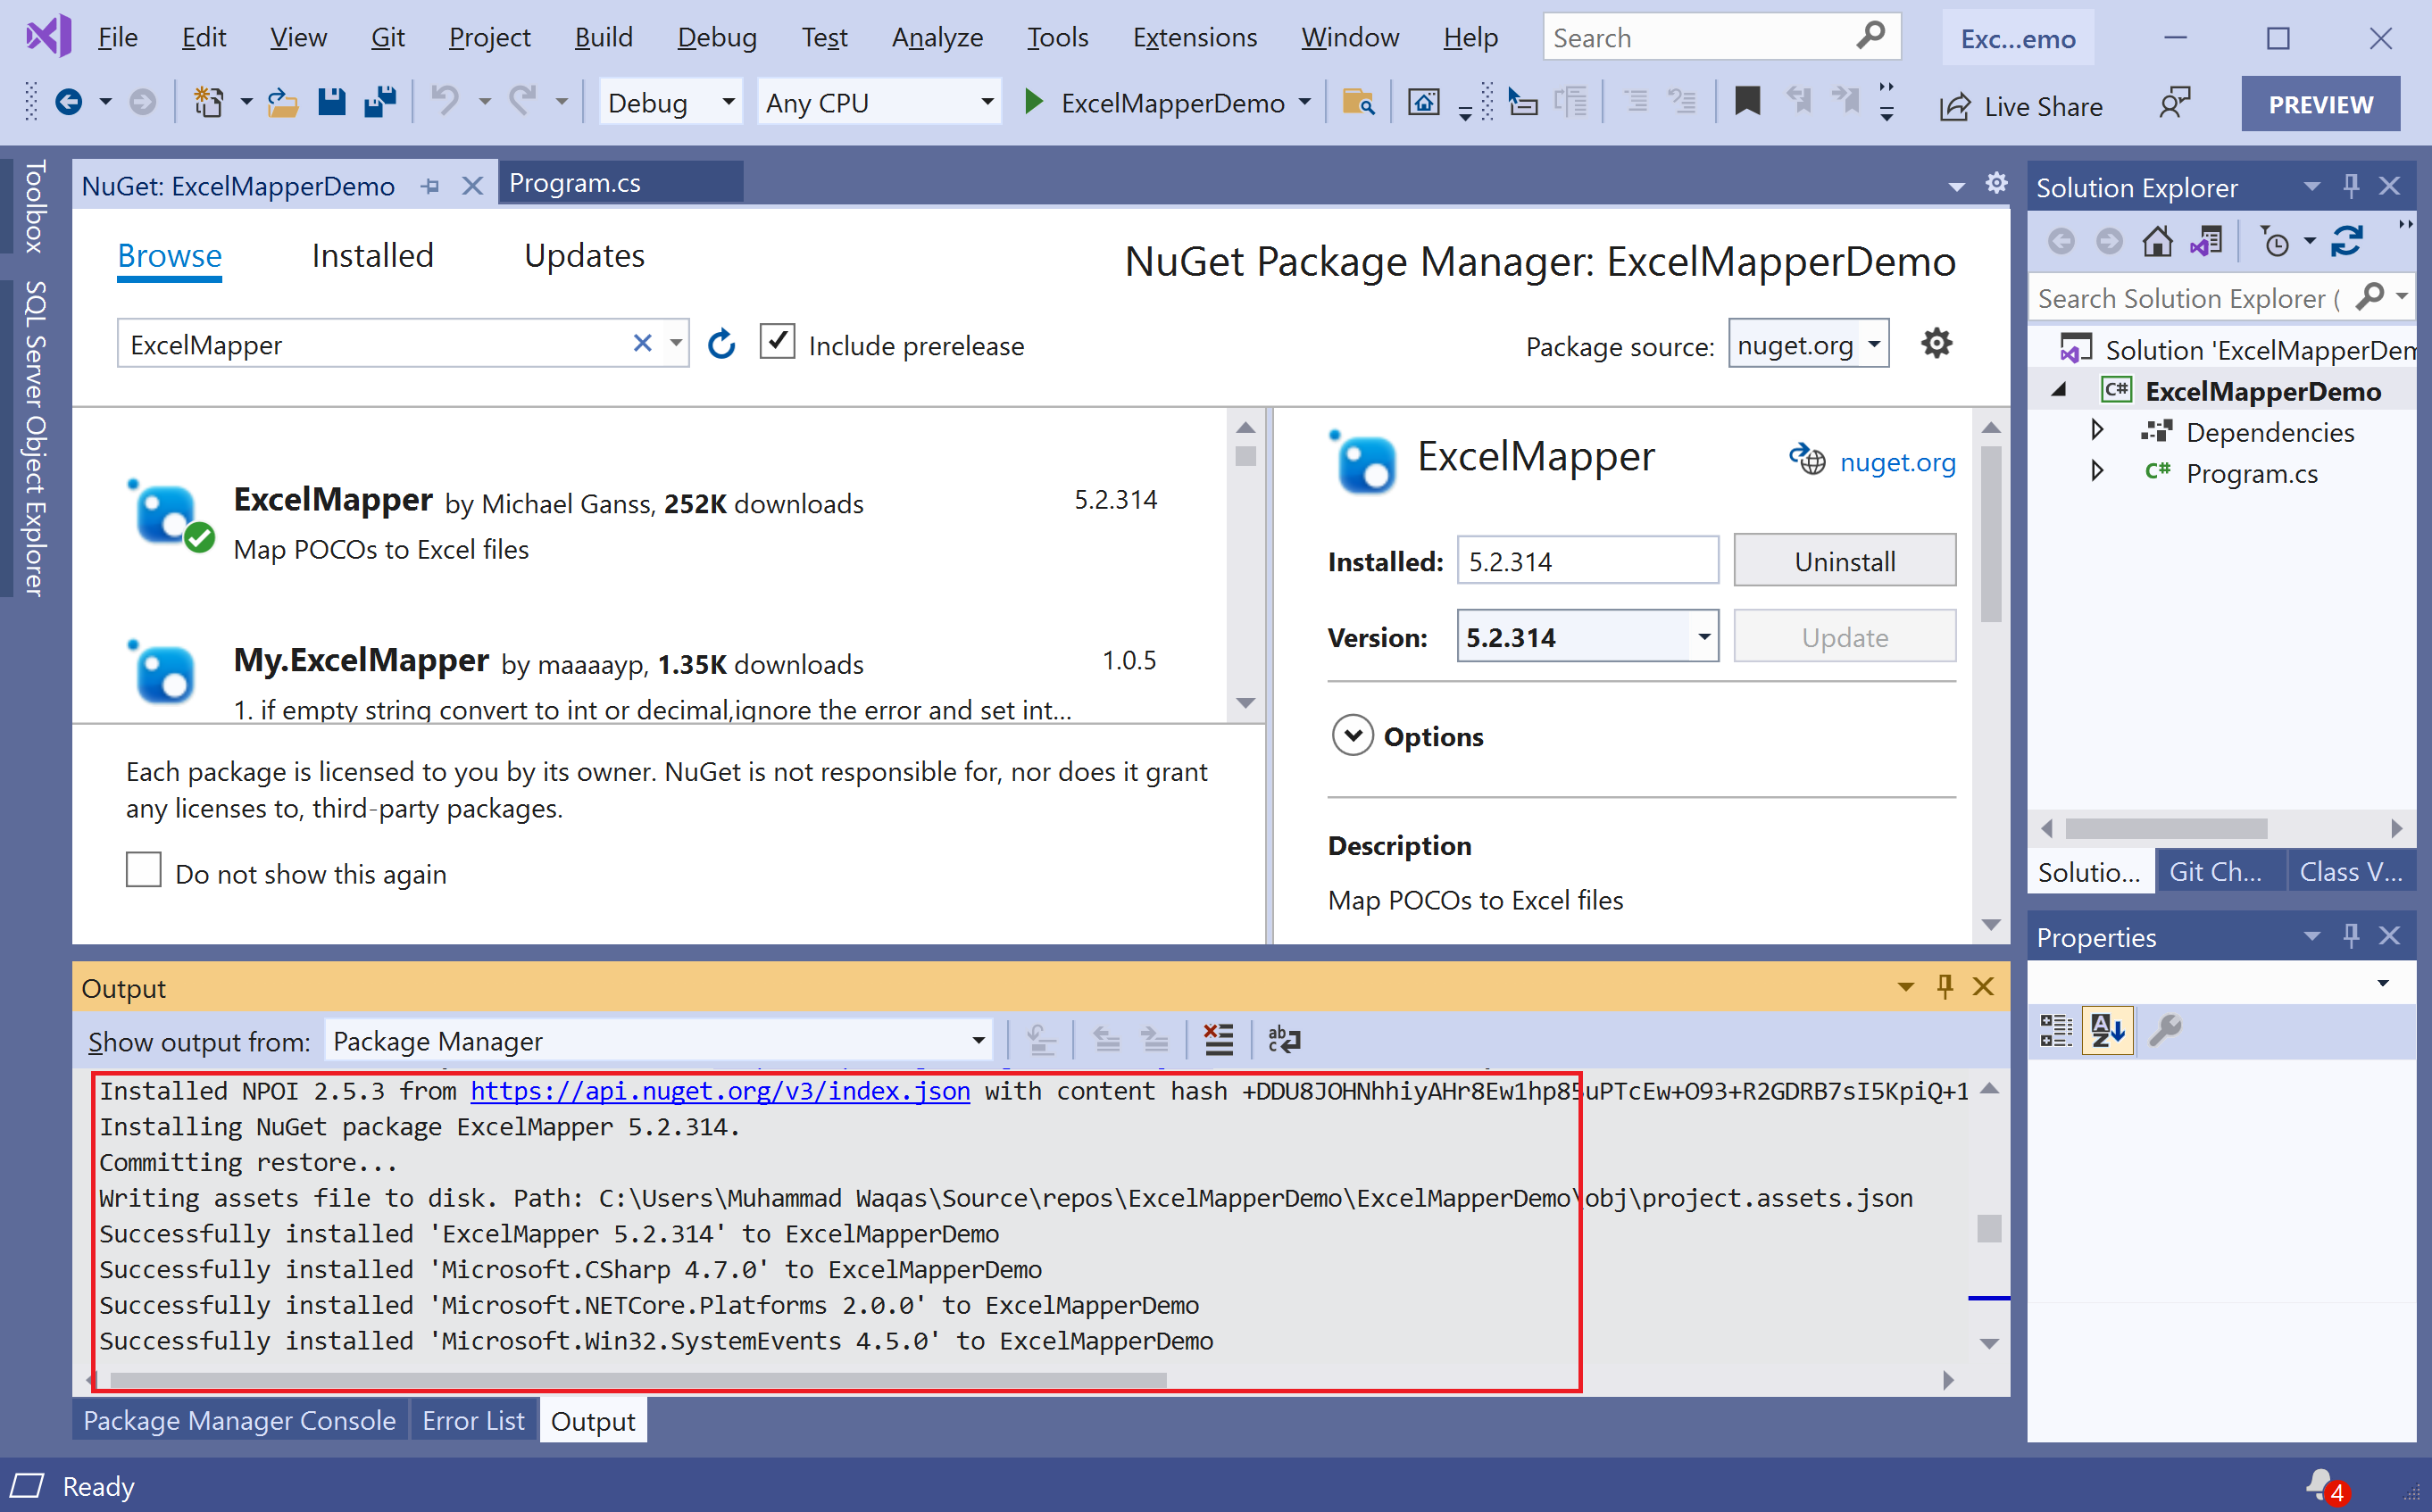Expand the Dependencies node in Solution Explorer
Image resolution: width=2432 pixels, height=1512 pixels.
point(2097,431)
